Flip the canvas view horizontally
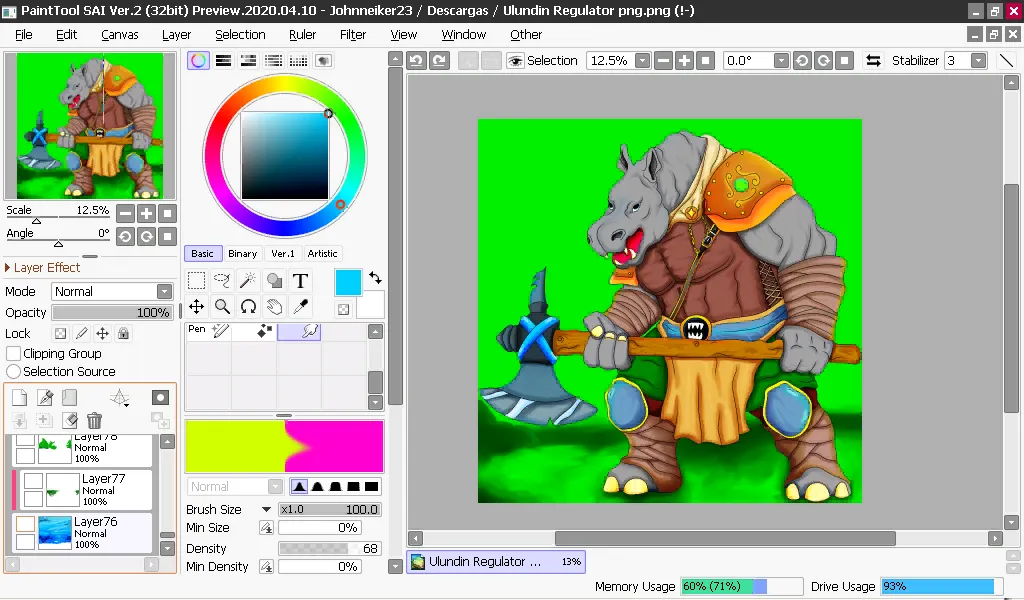The width and height of the screenshot is (1024, 600). point(873,61)
